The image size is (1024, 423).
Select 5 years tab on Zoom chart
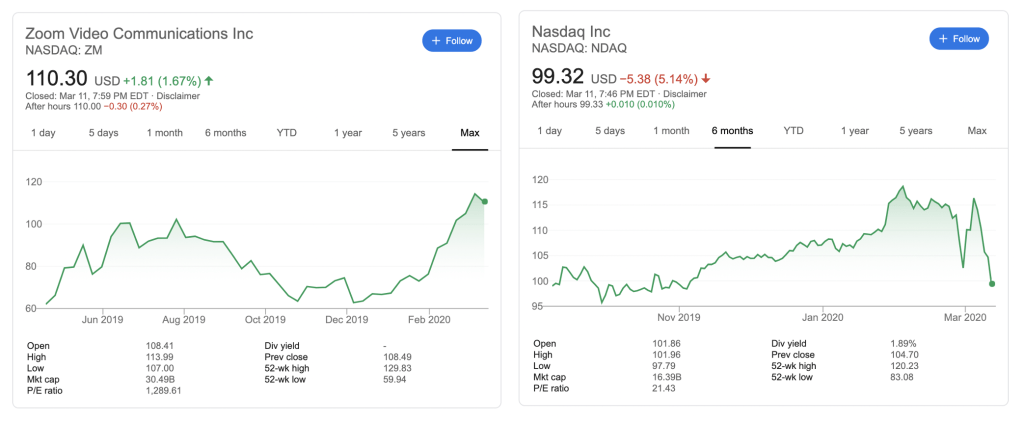tap(408, 133)
